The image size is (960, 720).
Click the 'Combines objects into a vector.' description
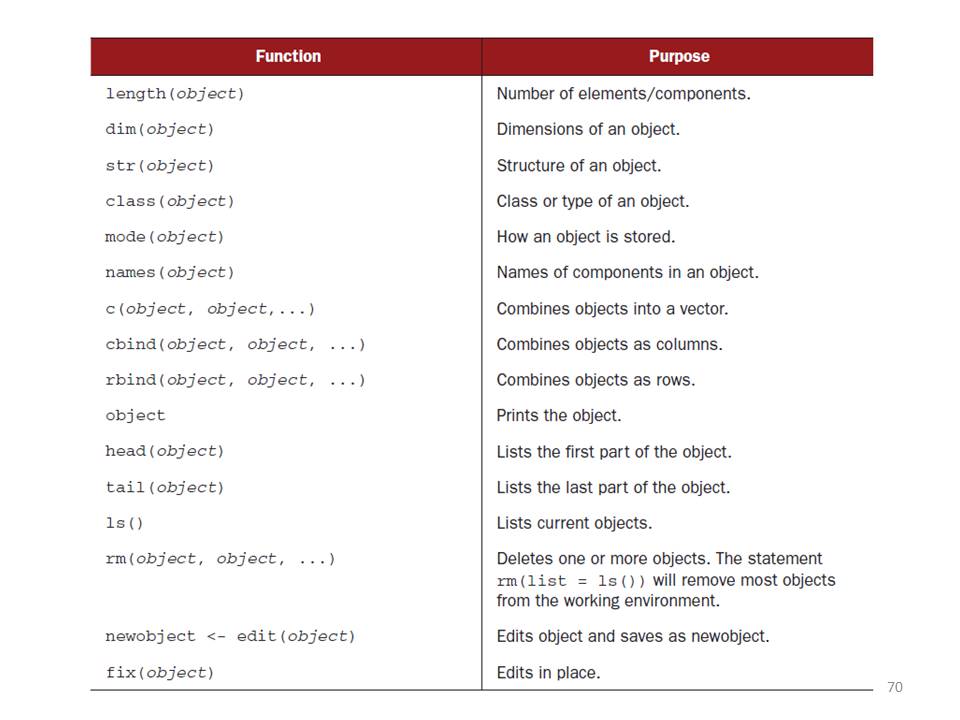click(x=612, y=309)
